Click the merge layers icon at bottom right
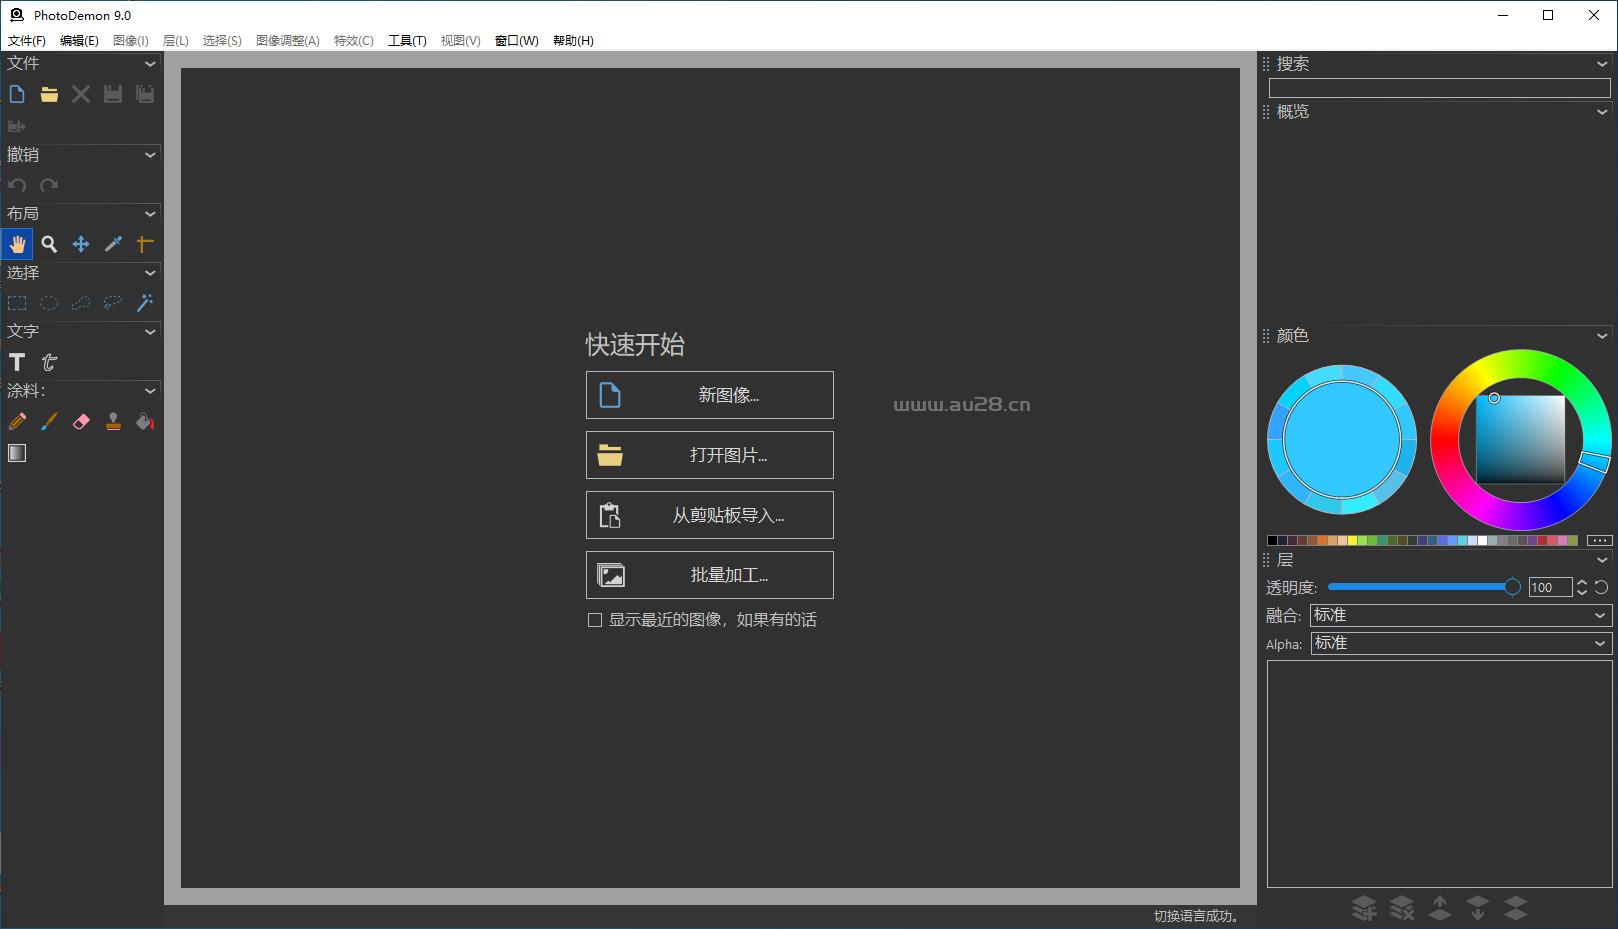This screenshot has height=929, width=1618. pos(1516,908)
